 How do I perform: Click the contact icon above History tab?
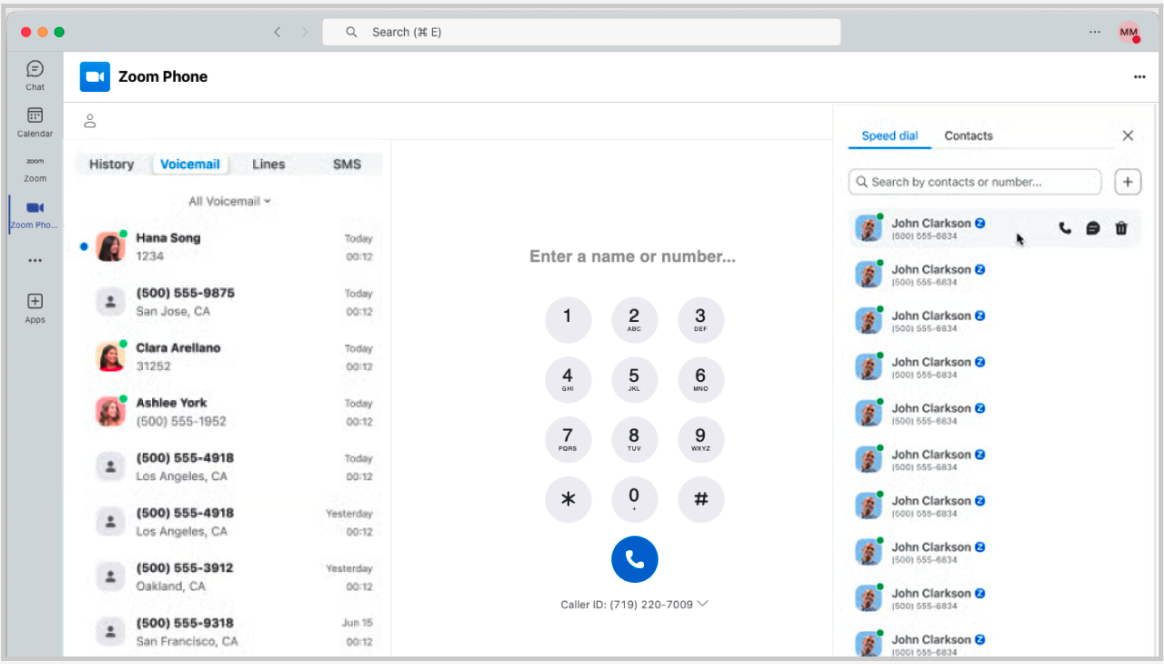90,121
